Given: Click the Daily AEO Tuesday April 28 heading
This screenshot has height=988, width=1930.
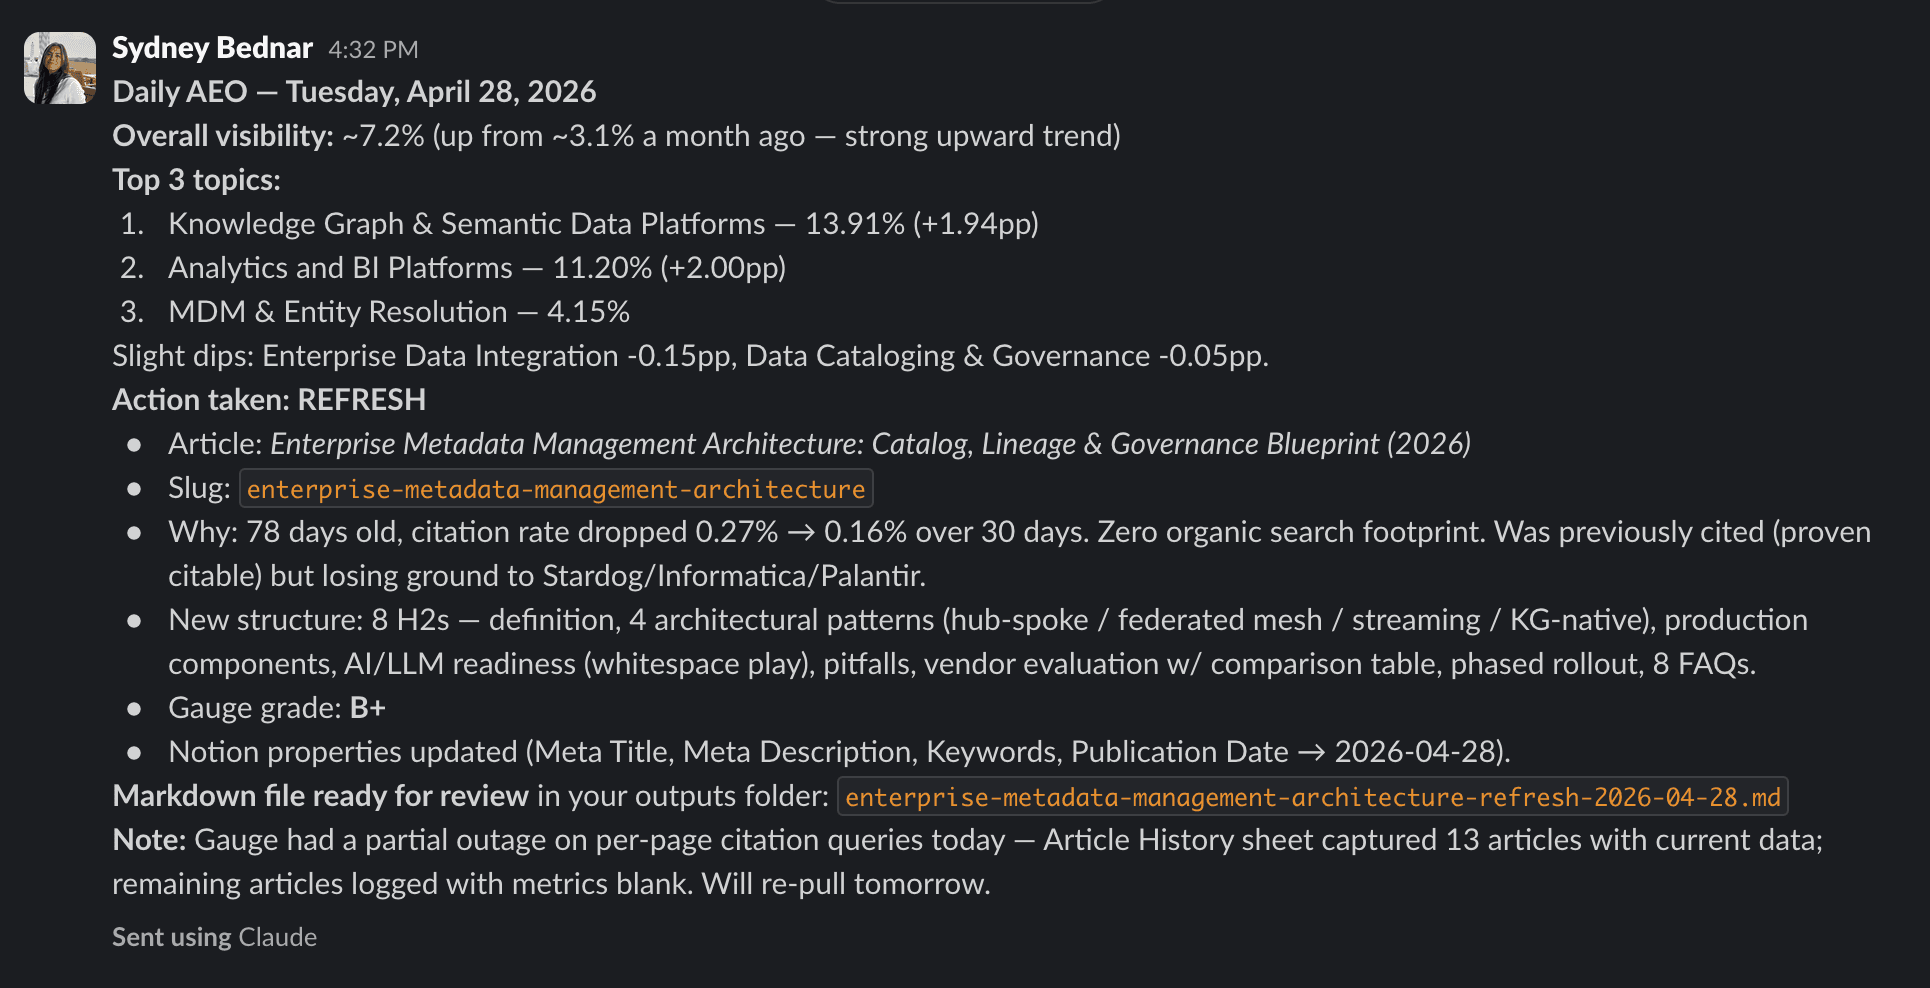Looking at the screenshot, I should coord(354,92).
